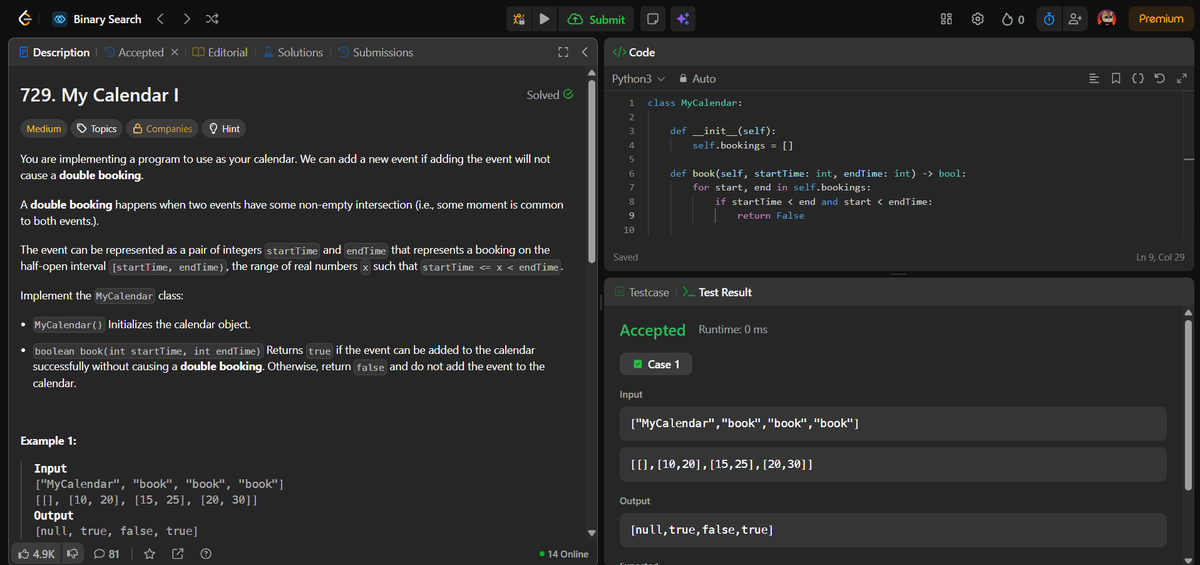Expand the Hint tag
Screen dimensions: 1200x565
click(x=223, y=128)
